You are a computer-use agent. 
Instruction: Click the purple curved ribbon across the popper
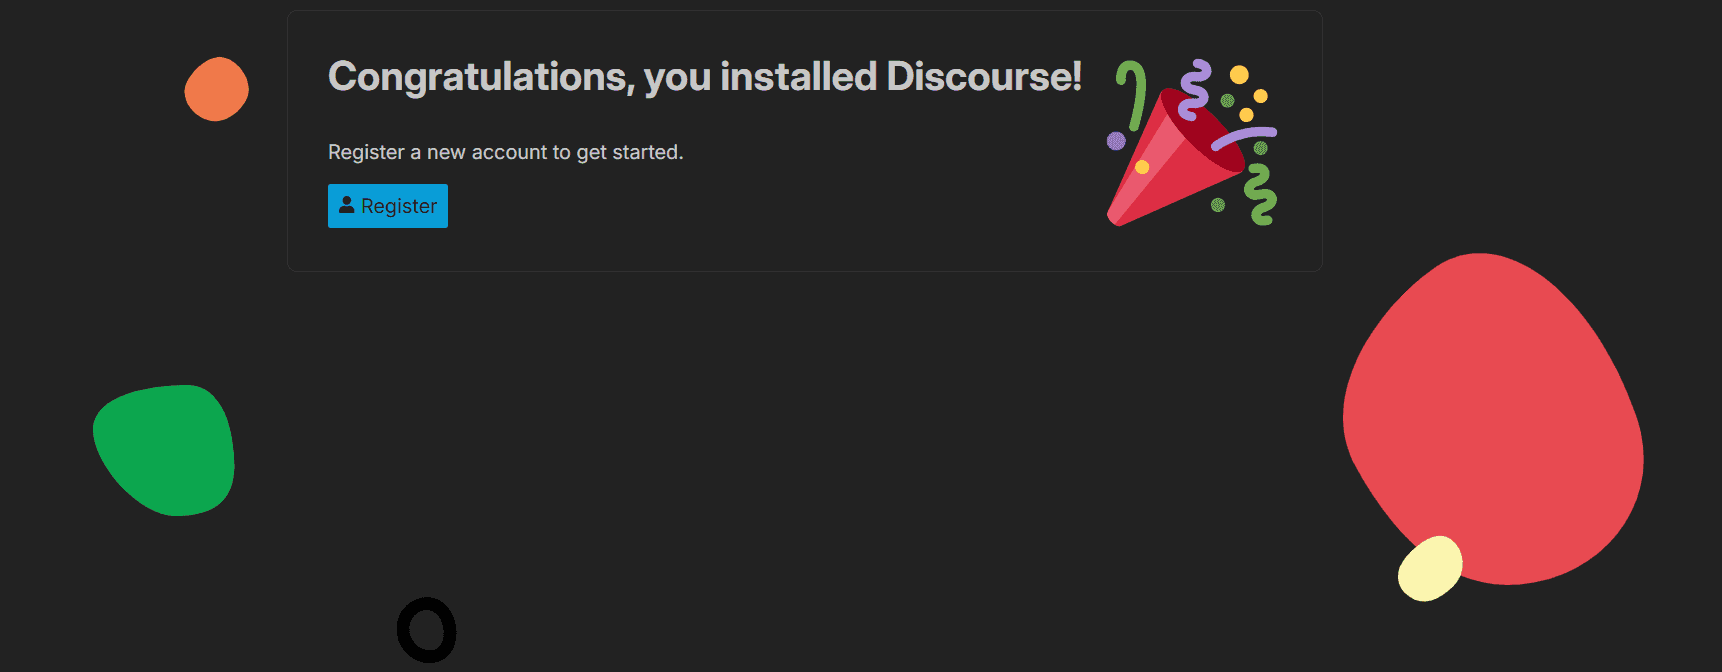point(1243,136)
